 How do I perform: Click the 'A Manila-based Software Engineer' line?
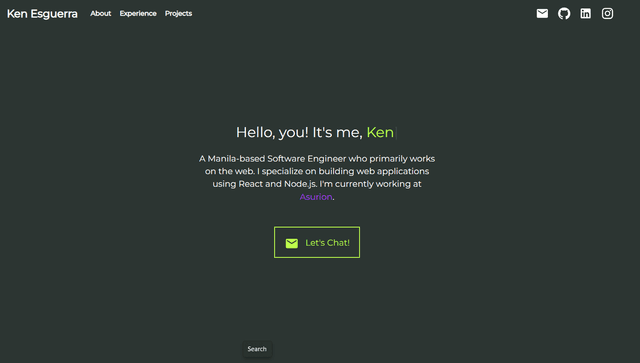[317, 158]
